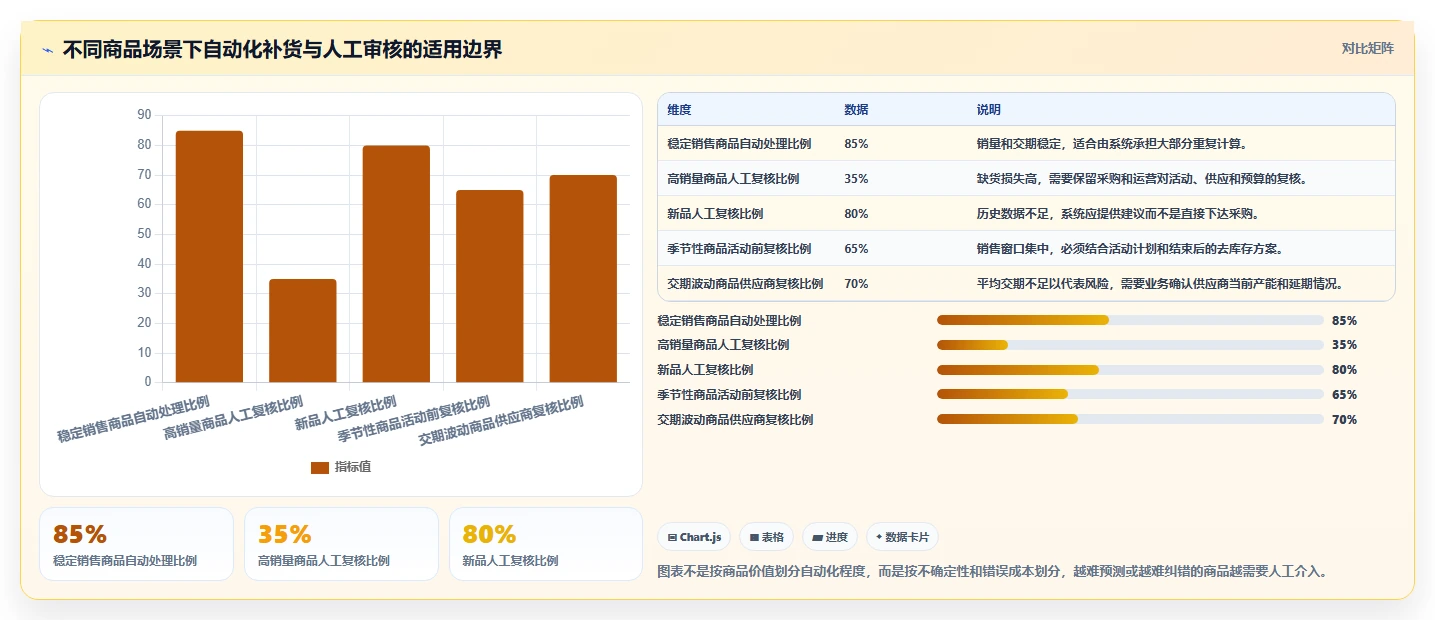This screenshot has height=620, width=1435.
Task: Select the 表格 tag chip
Action: coord(766,537)
